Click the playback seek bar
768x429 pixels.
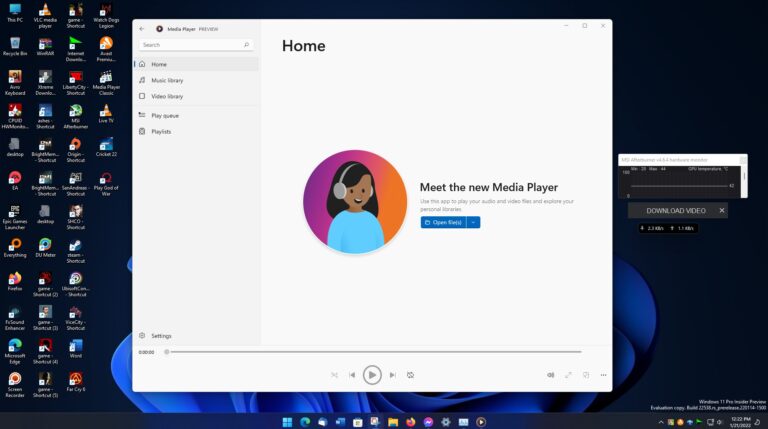pyautogui.click(x=374, y=352)
